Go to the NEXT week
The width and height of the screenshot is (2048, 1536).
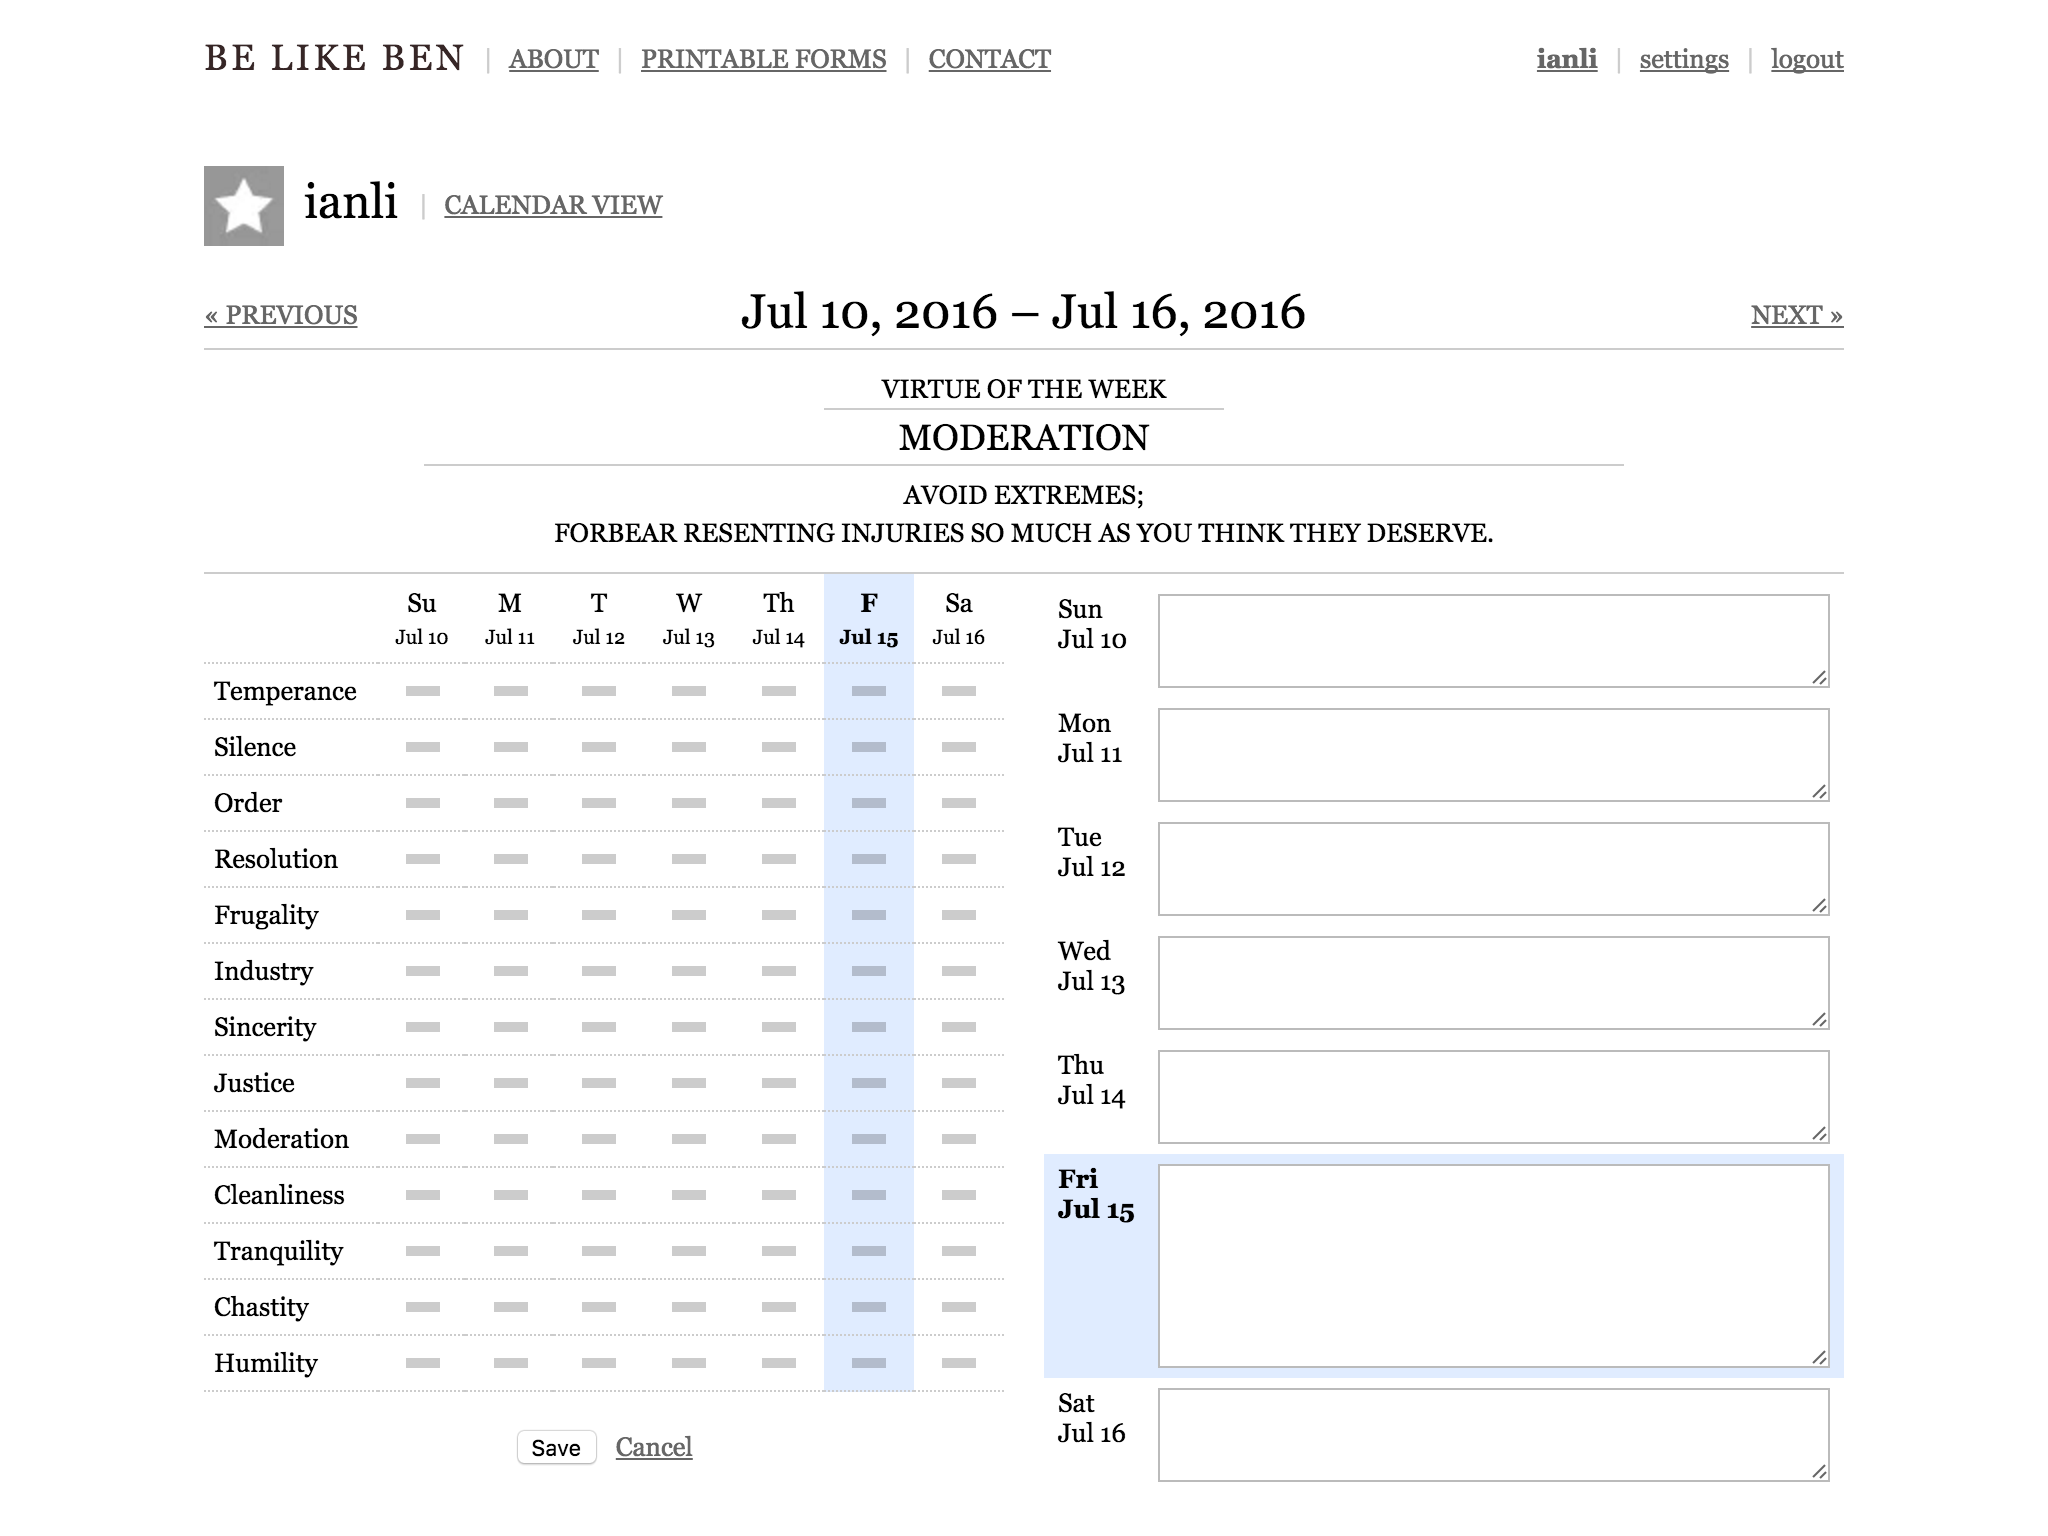(1797, 315)
